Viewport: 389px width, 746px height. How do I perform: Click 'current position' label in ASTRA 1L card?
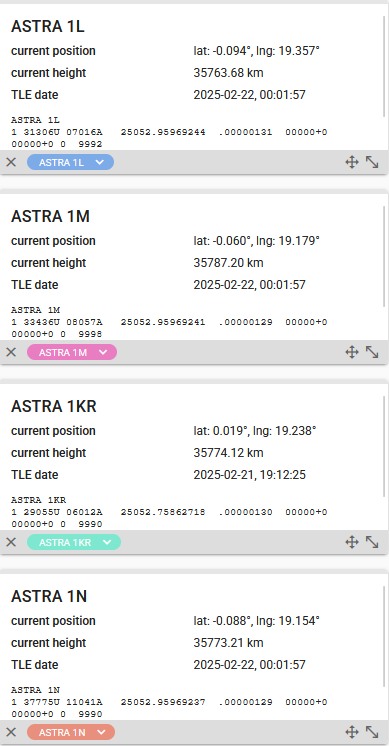[x=53, y=51]
